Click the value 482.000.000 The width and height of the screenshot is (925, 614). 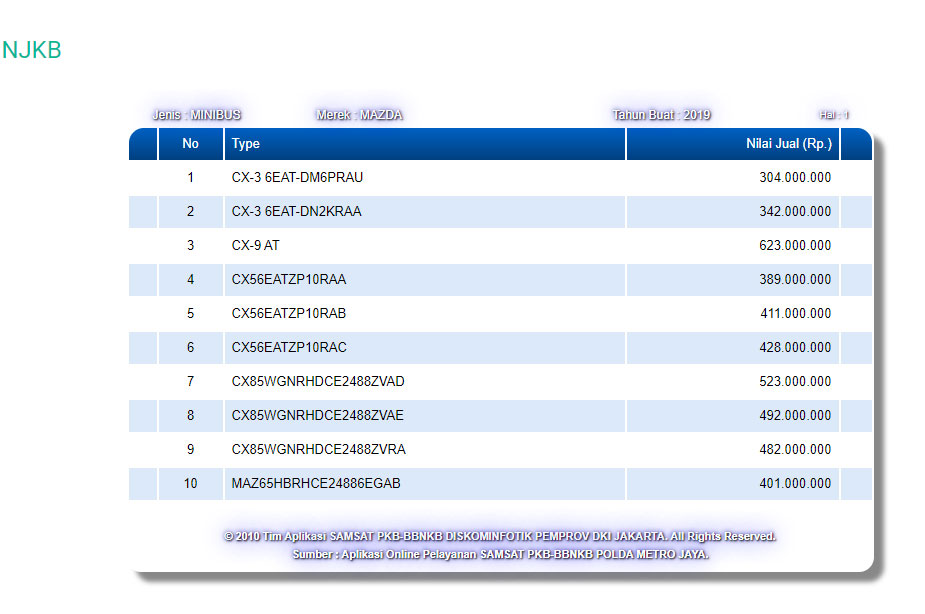[x=795, y=449]
